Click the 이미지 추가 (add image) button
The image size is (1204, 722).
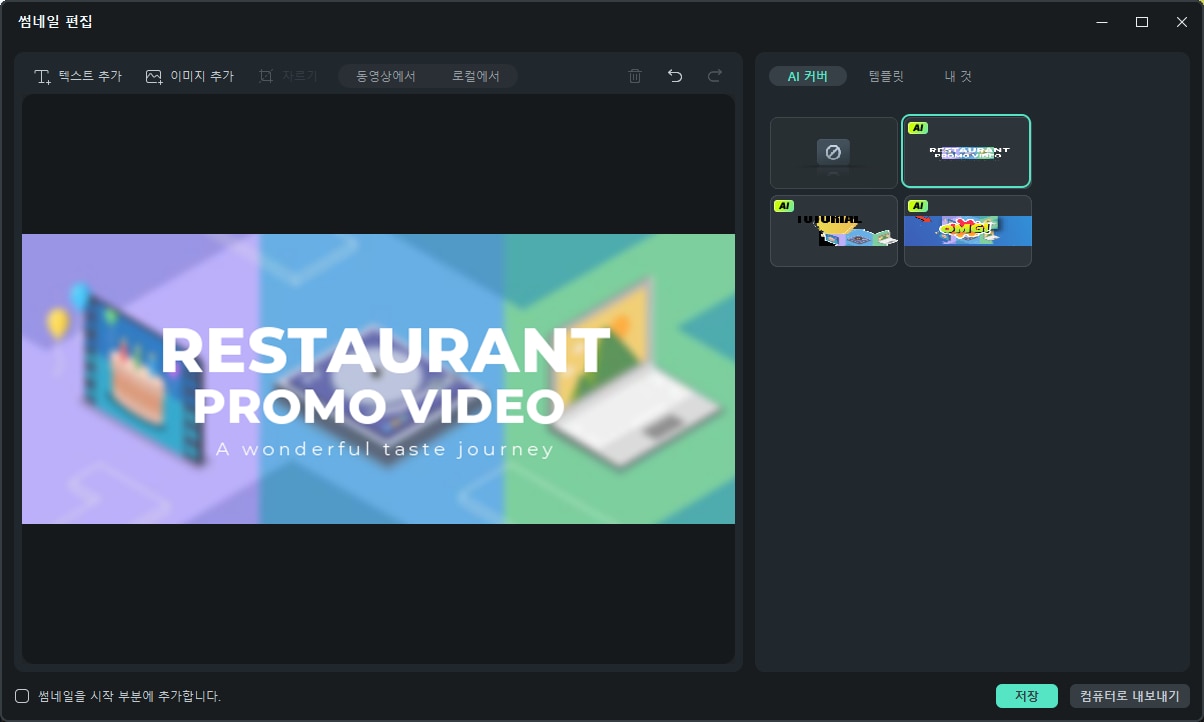189,76
